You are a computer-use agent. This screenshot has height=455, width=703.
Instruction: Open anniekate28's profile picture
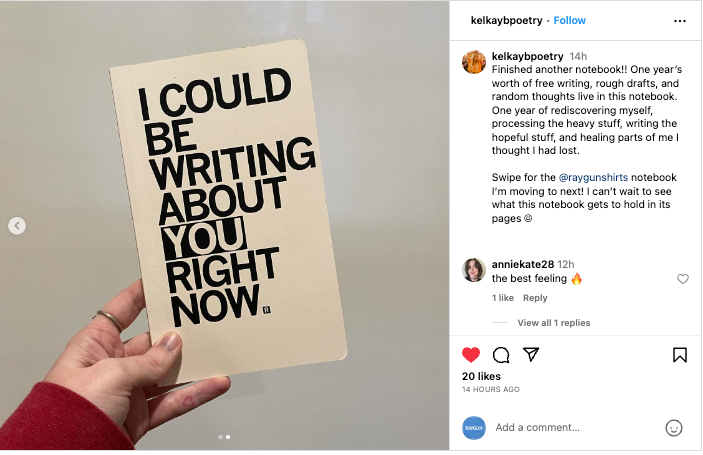pyautogui.click(x=474, y=270)
